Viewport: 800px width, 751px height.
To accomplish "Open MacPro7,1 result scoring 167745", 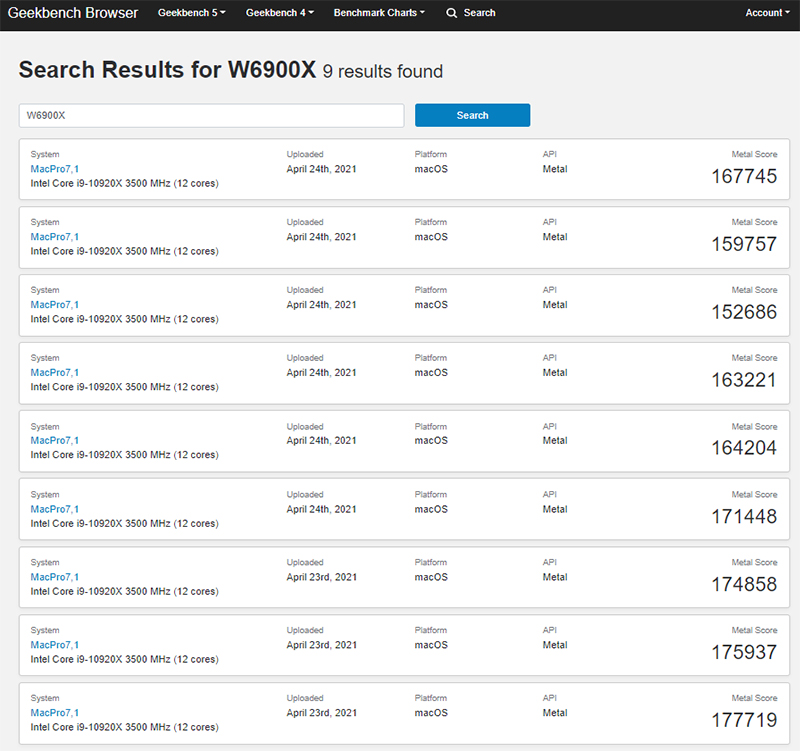I will (55, 169).
